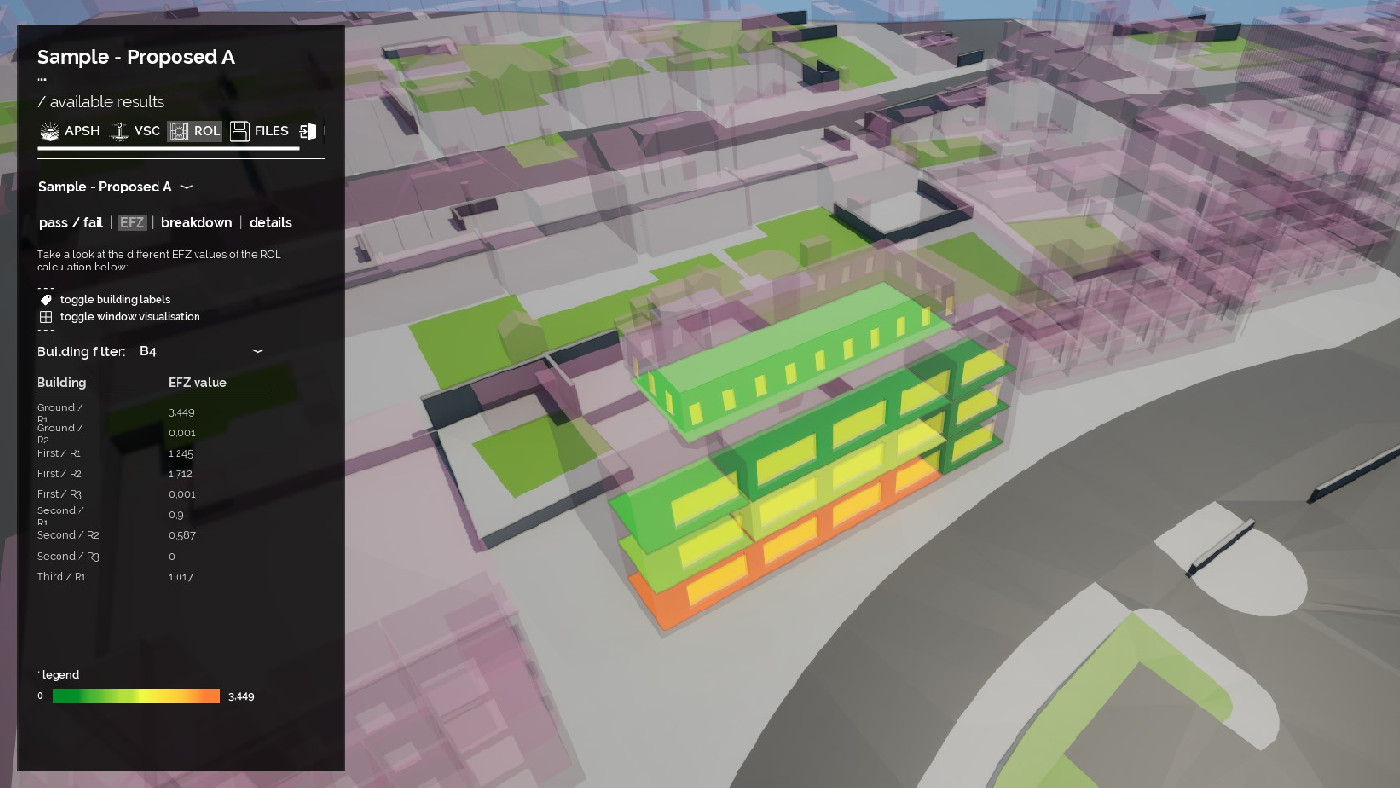The width and height of the screenshot is (1400, 788).
Task: Click the tag icon for building labels
Action: click(45, 300)
